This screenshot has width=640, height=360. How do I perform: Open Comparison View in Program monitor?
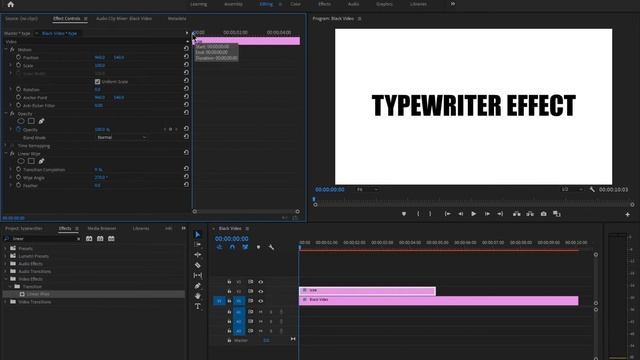(x=557, y=214)
